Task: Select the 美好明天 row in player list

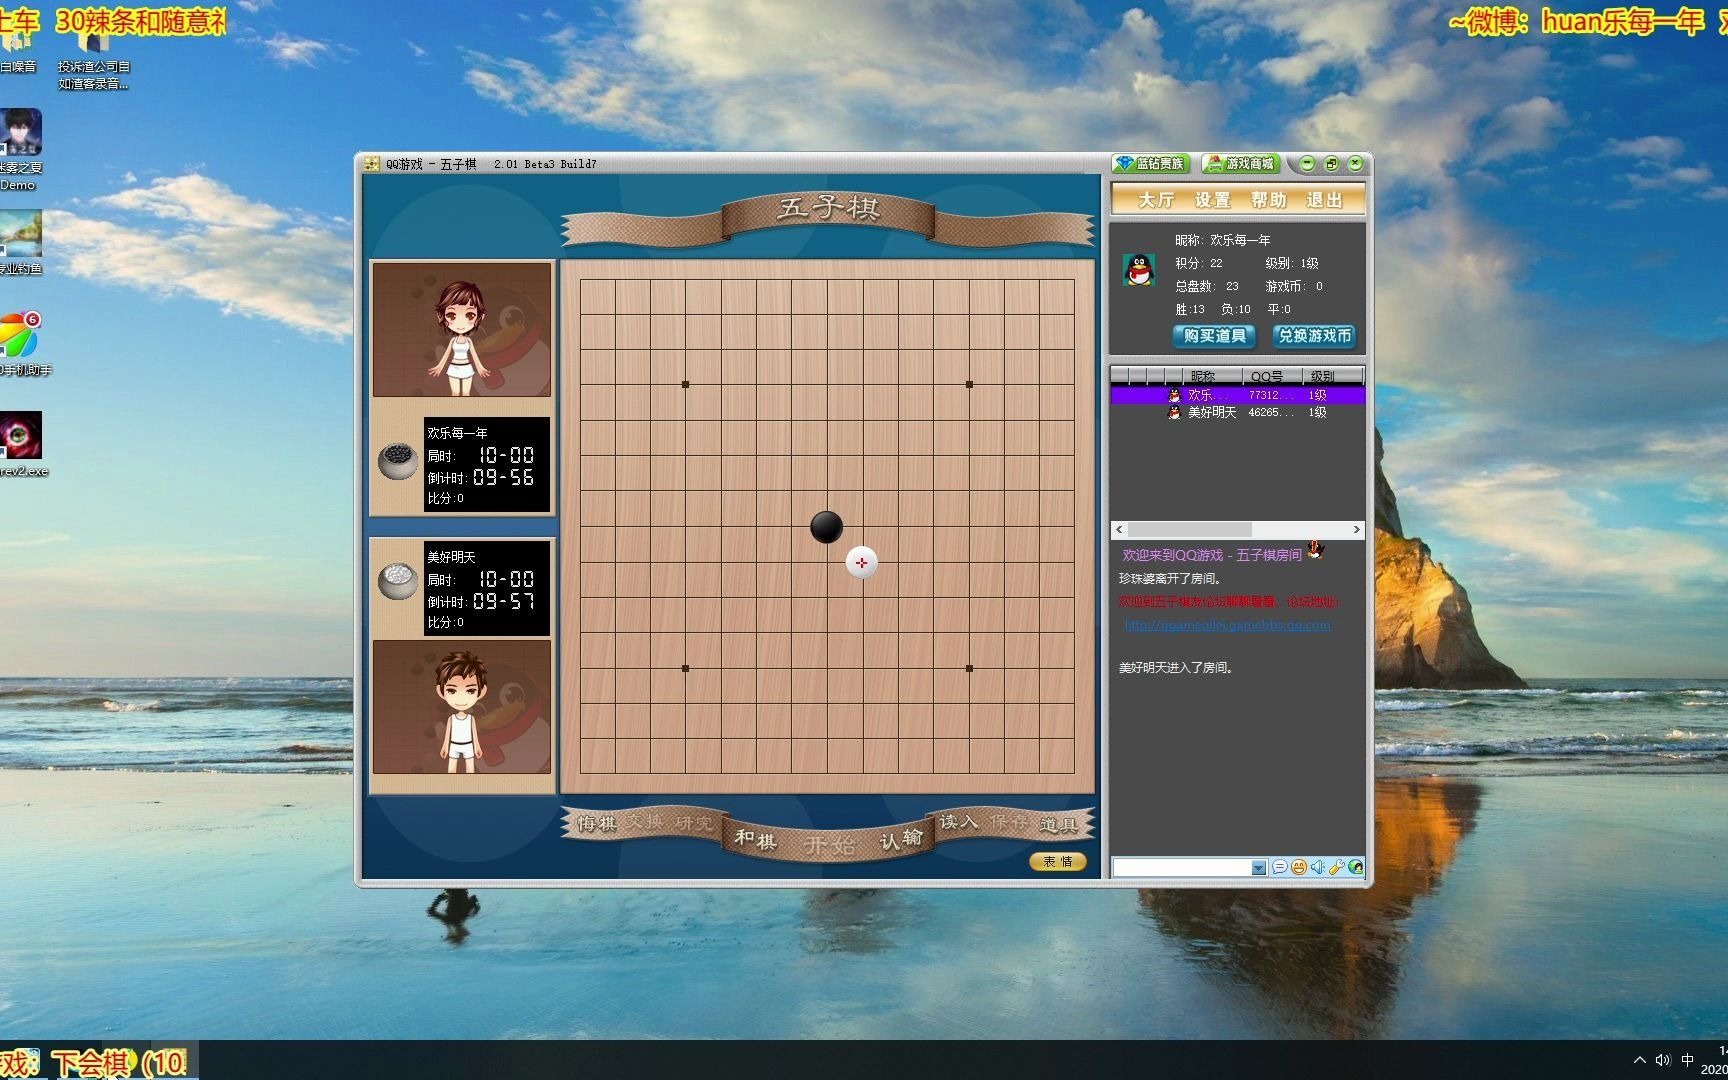Action: [1238, 412]
